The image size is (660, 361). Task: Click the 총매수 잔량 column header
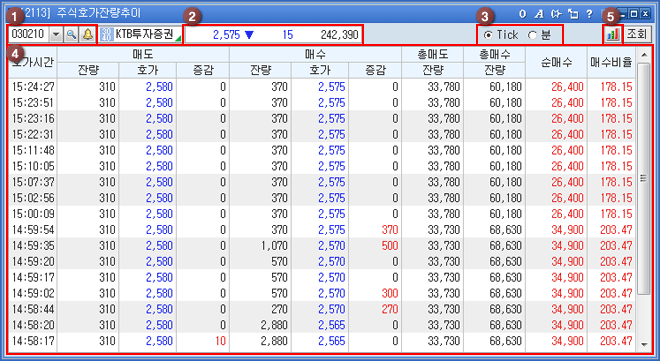click(x=494, y=62)
